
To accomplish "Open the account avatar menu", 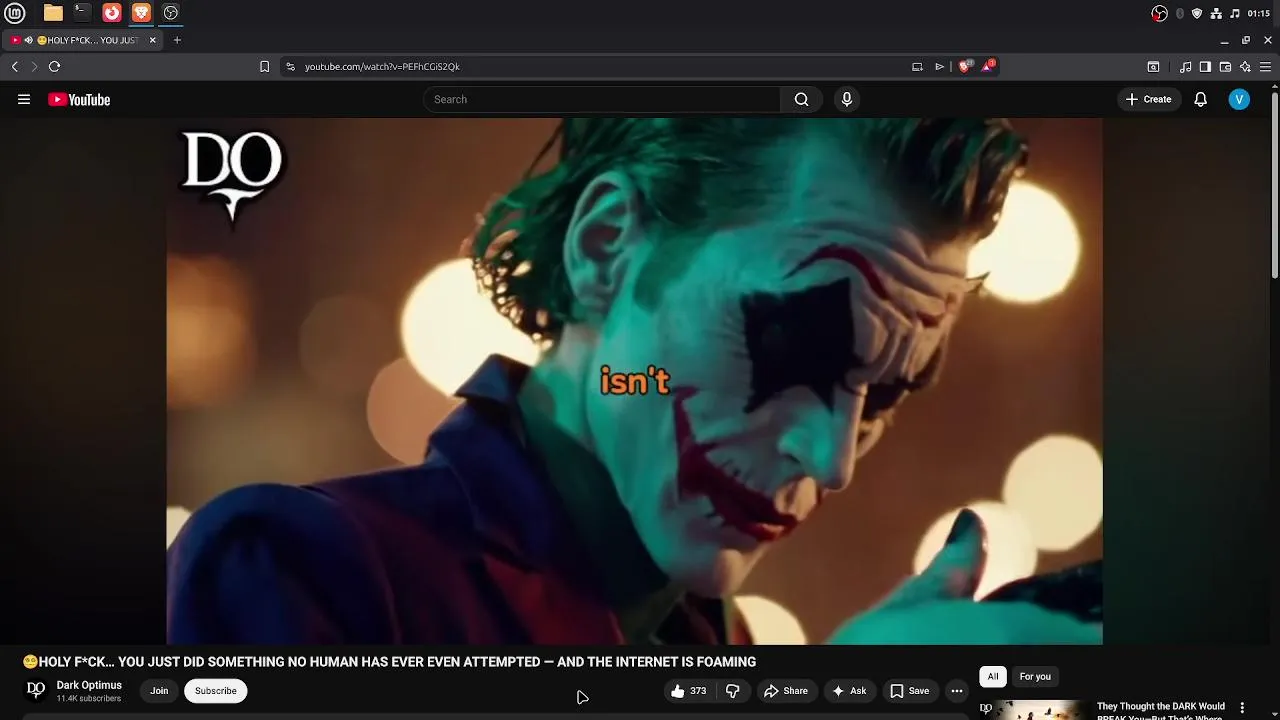I will pos(1239,99).
